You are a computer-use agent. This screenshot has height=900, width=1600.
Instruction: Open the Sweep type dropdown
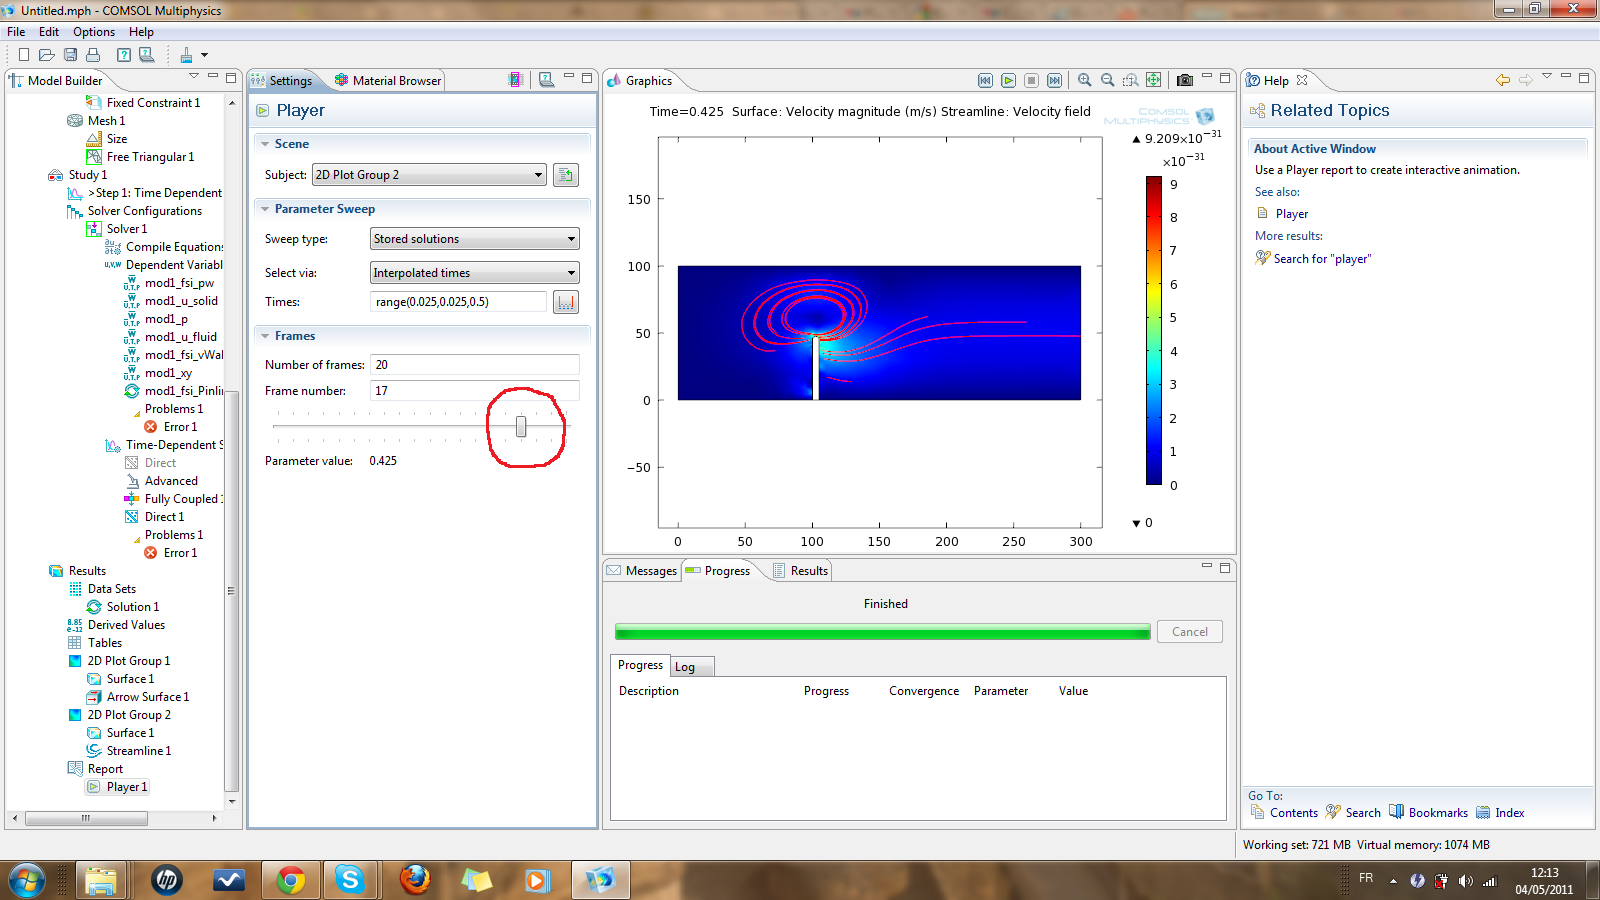tap(474, 239)
